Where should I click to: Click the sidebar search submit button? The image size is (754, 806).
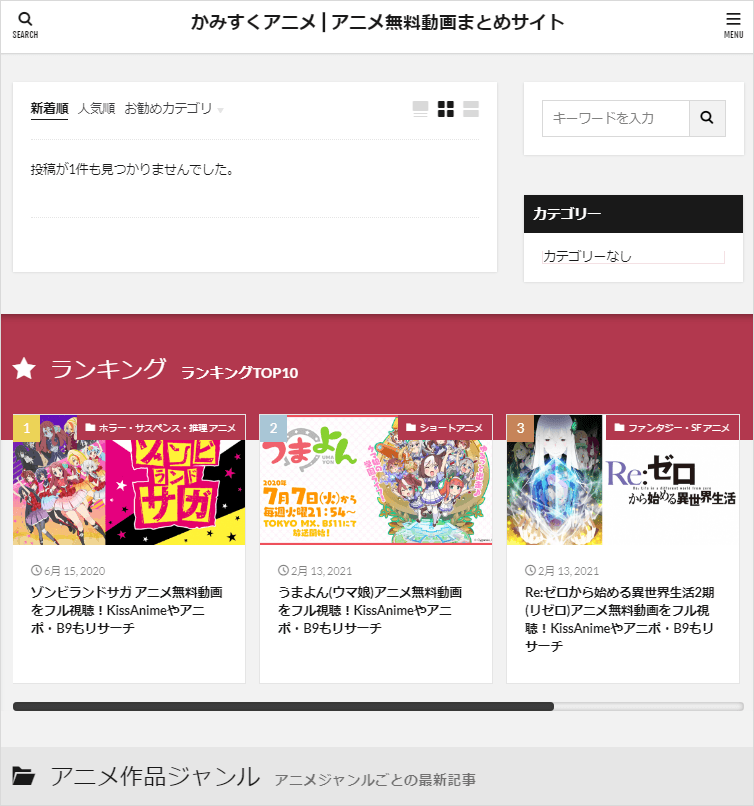(x=707, y=118)
